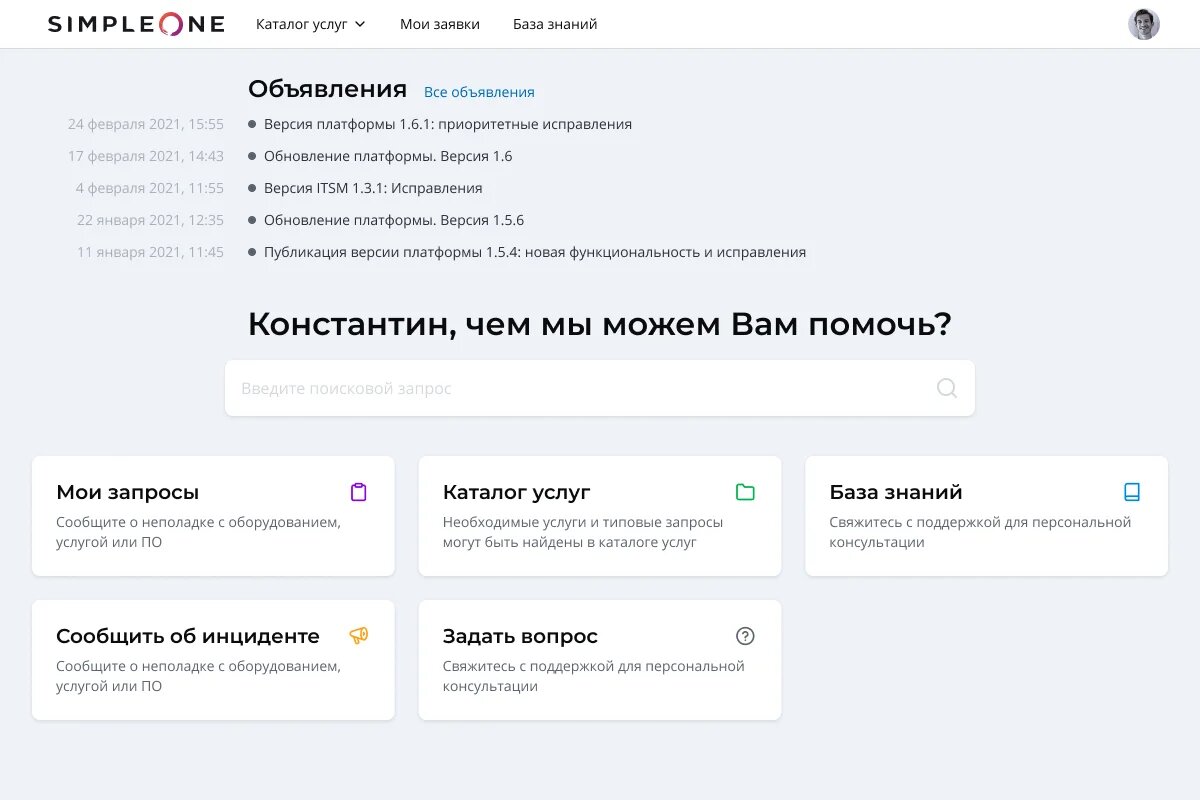Open the Сообщить об инциденте card

[x=213, y=660]
